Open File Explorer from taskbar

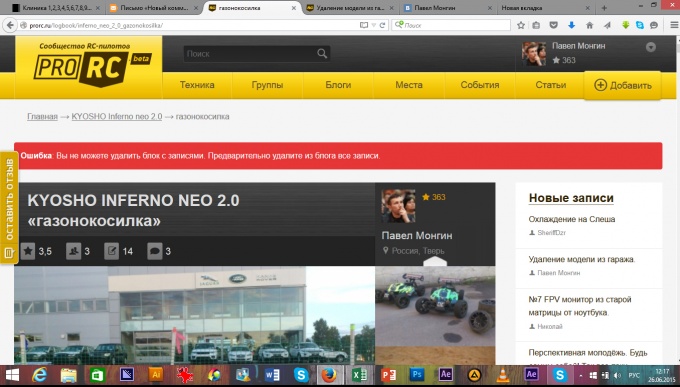68,375
